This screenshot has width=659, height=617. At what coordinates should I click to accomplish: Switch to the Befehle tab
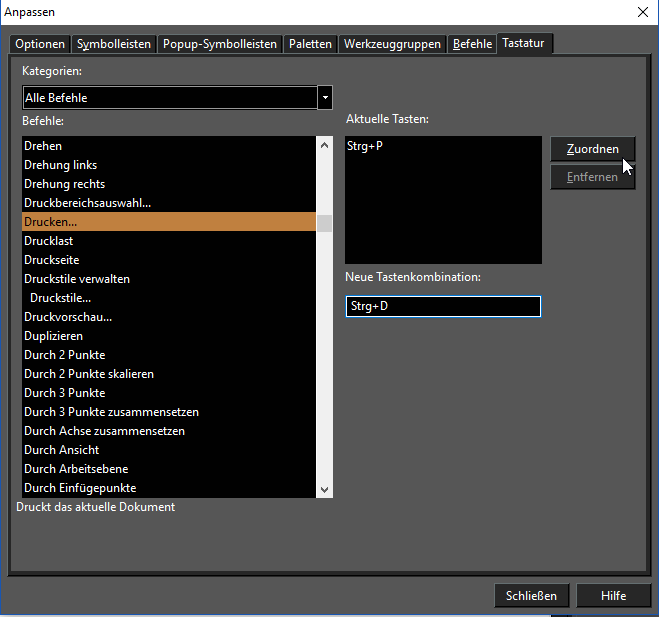tap(472, 44)
